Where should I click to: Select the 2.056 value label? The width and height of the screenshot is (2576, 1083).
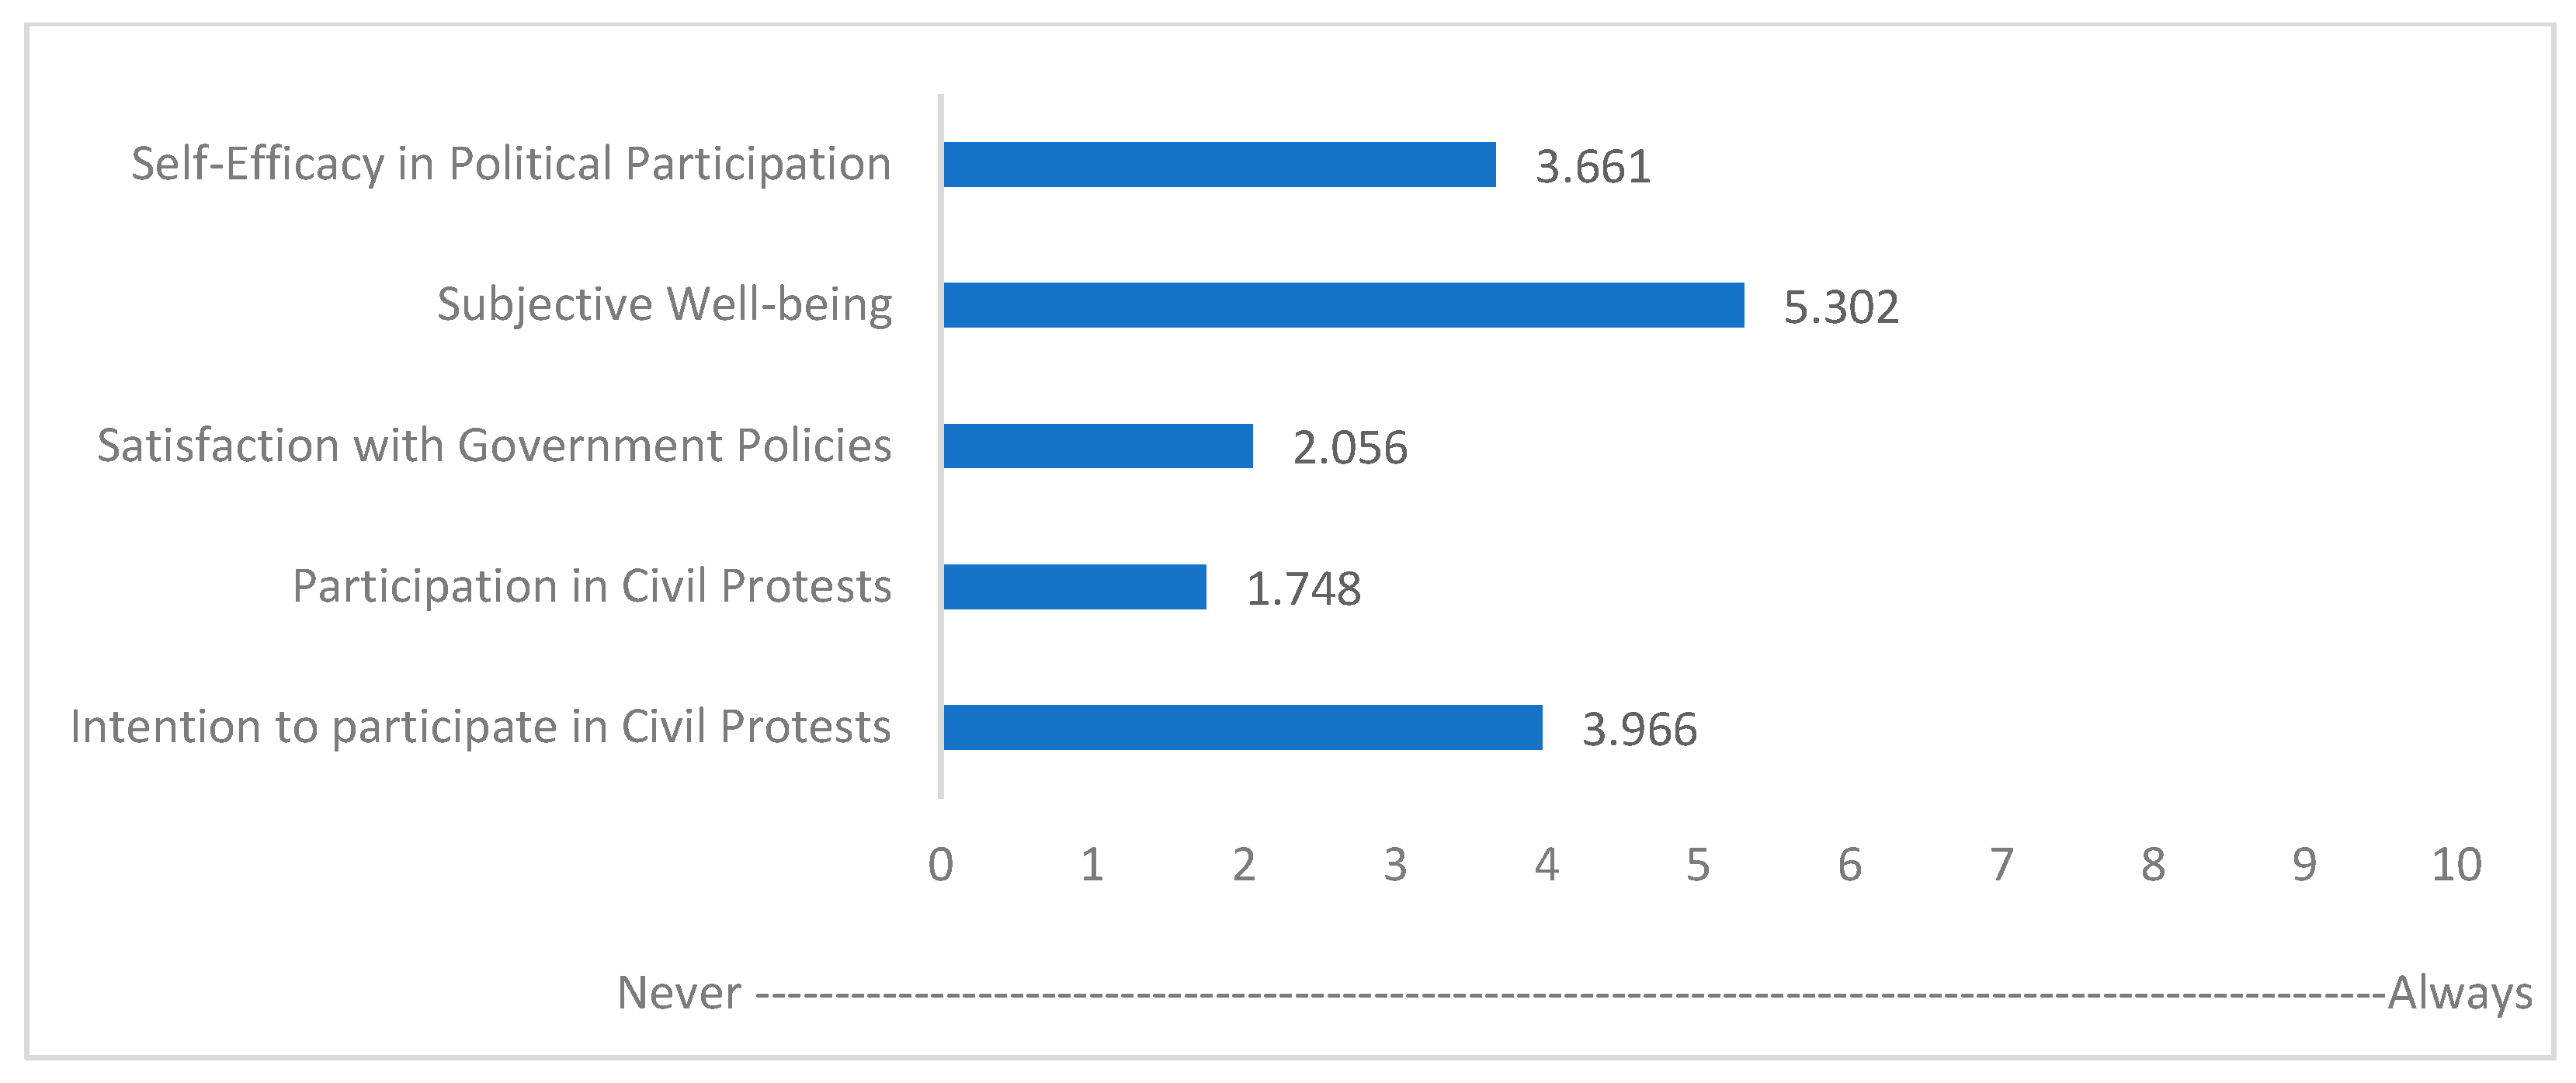(1349, 448)
